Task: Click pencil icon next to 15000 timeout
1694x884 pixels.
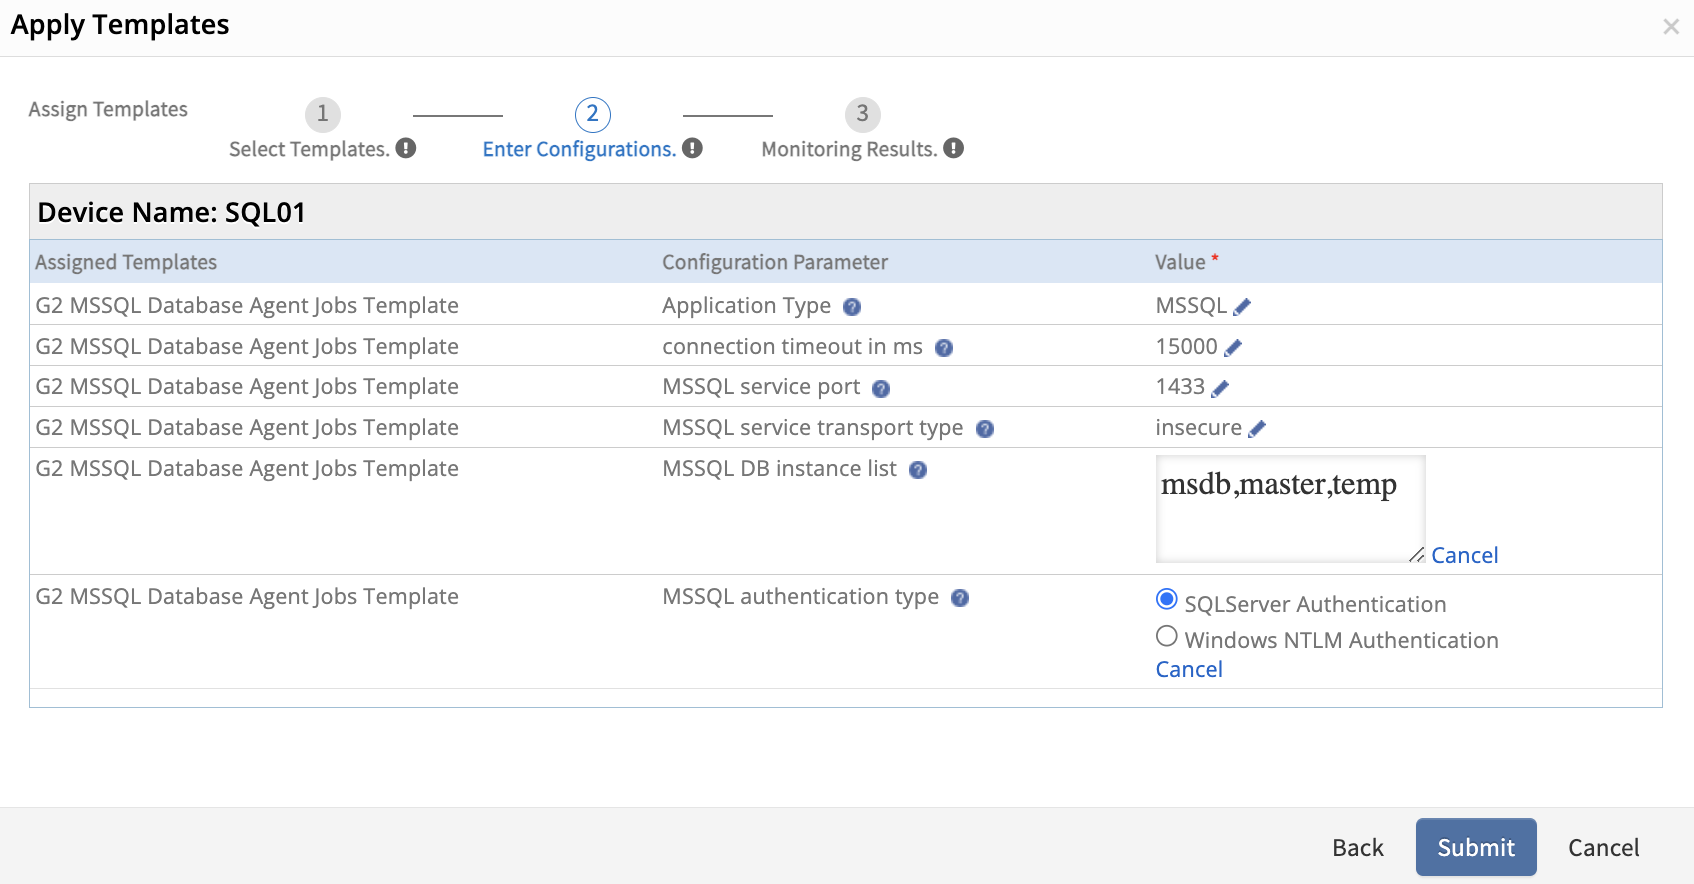Action: pyautogui.click(x=1233, y=348)
